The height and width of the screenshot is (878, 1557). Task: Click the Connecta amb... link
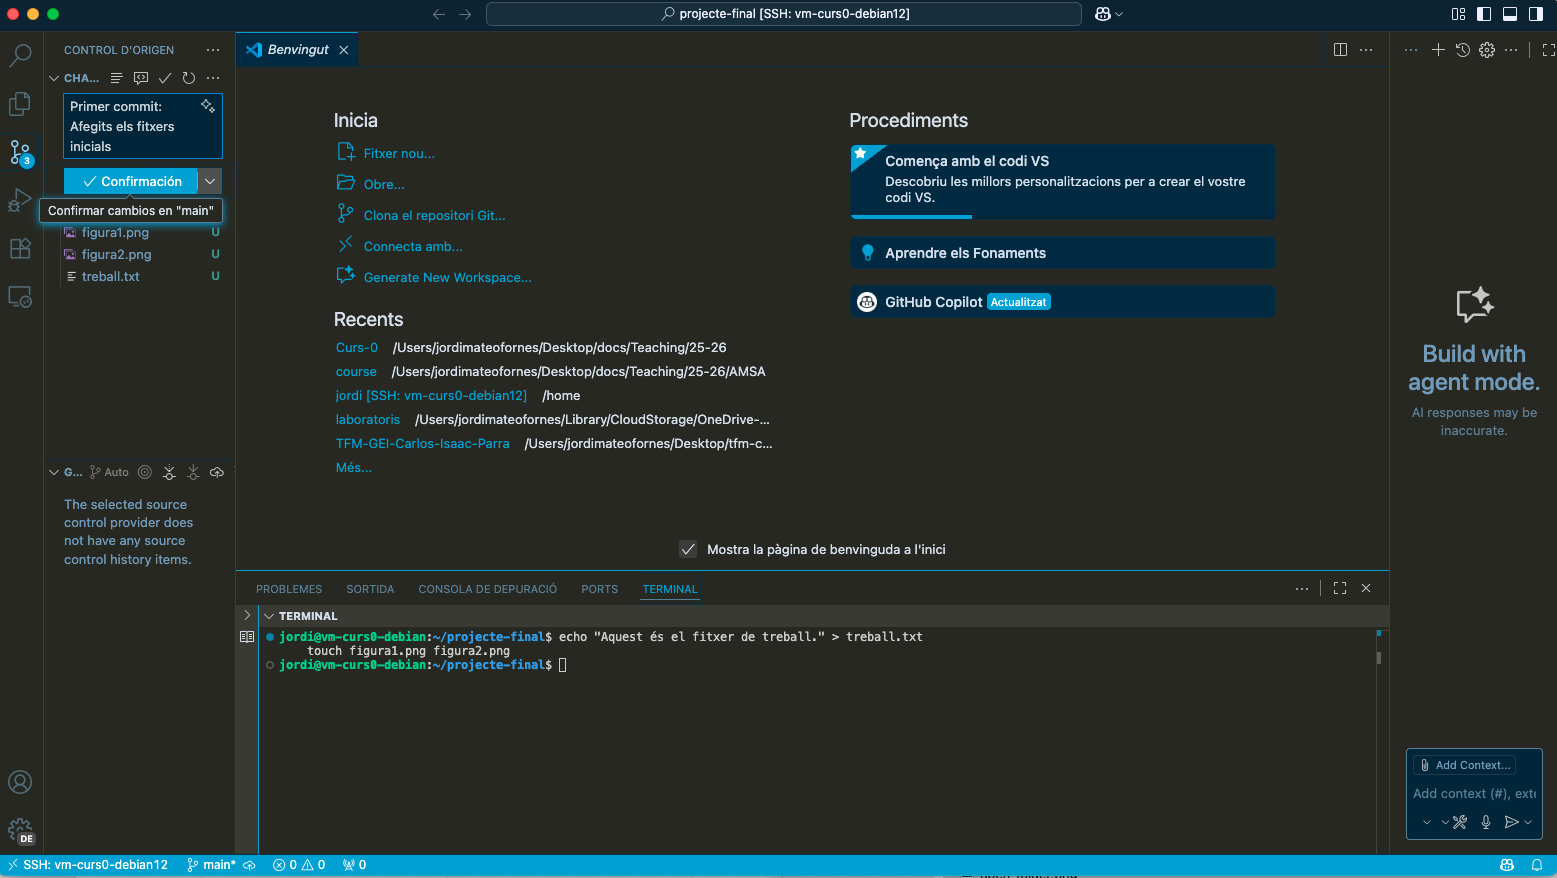coord(413,246)
